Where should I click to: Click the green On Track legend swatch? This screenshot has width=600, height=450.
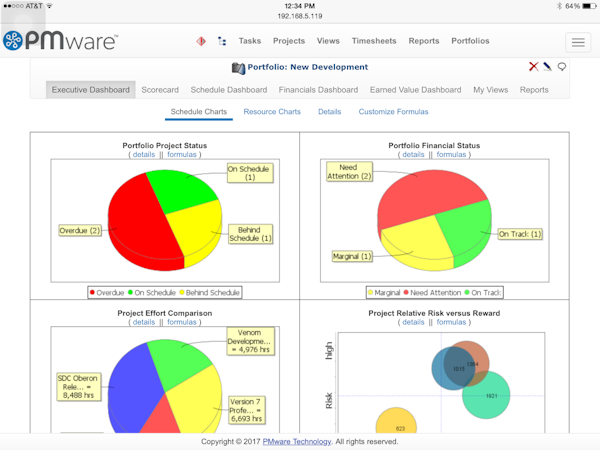point(467,292)
